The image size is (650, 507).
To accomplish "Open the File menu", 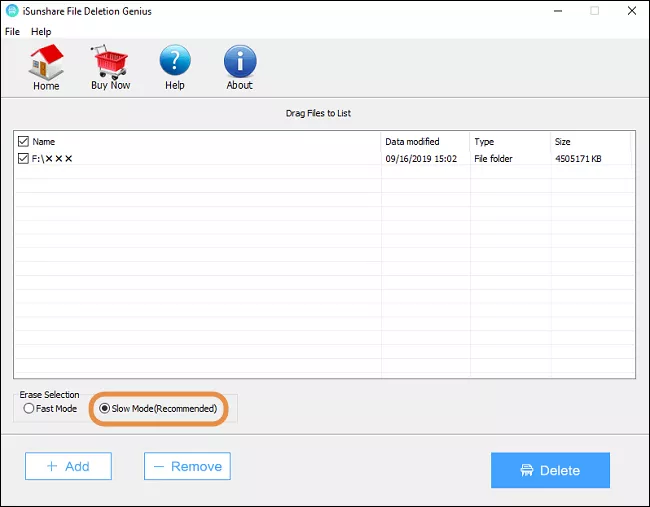I will coord(12,32).
